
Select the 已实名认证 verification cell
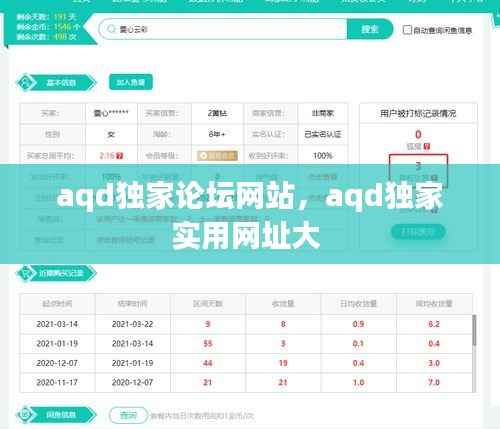[x=323, y=134]
